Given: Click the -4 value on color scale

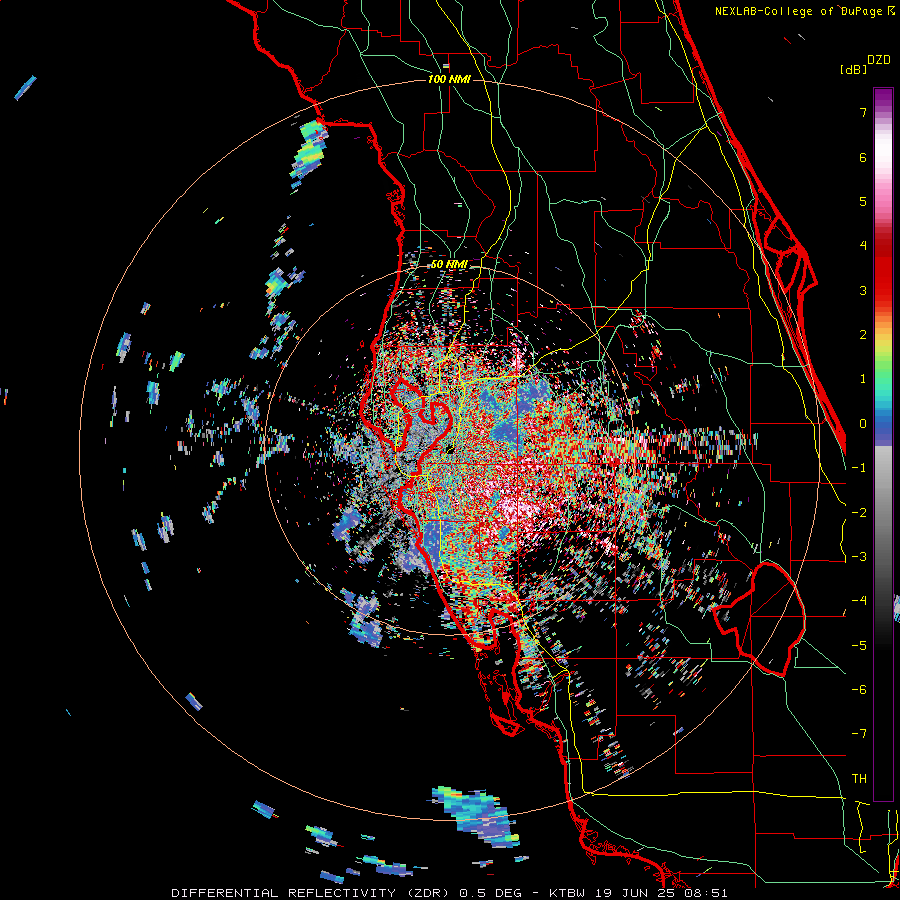Looking at the screenshot, I should coord(859,601).
